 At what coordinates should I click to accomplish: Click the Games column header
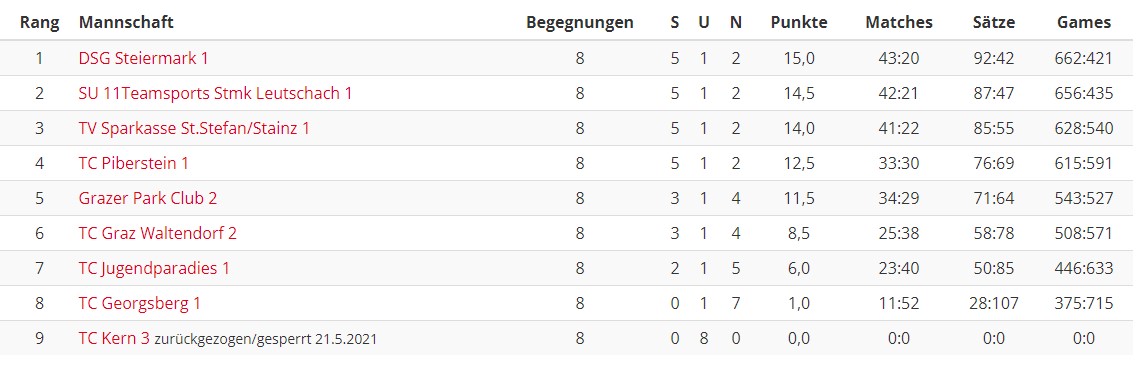[1084, 23]
